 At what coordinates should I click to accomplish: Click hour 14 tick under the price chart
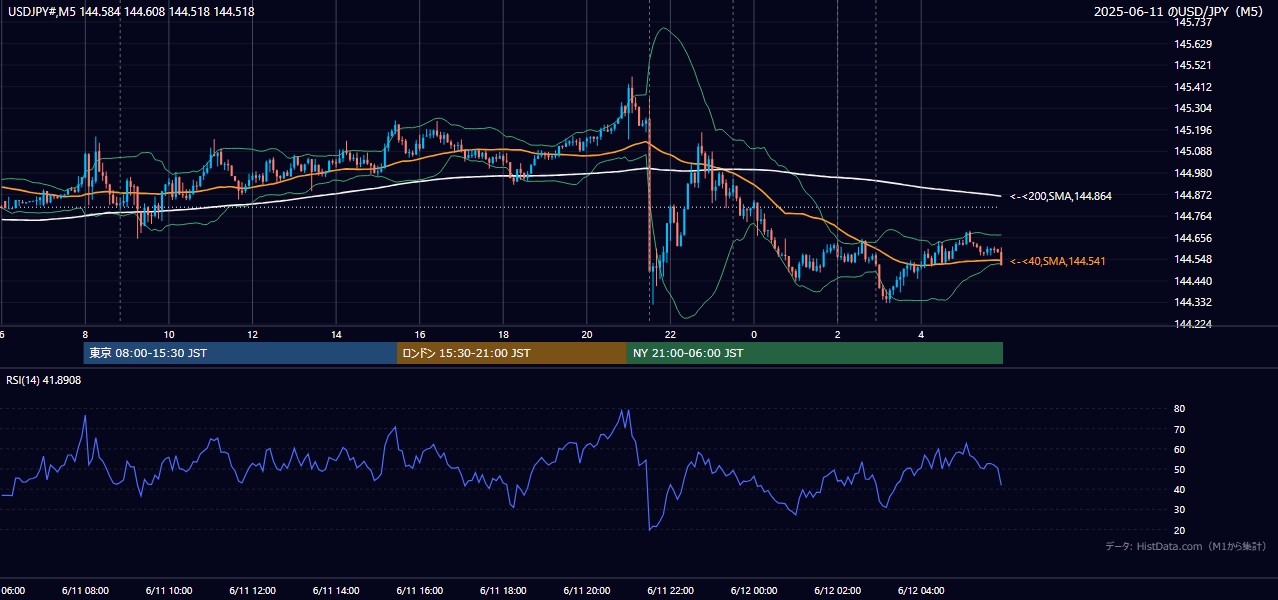click(337, 335)
